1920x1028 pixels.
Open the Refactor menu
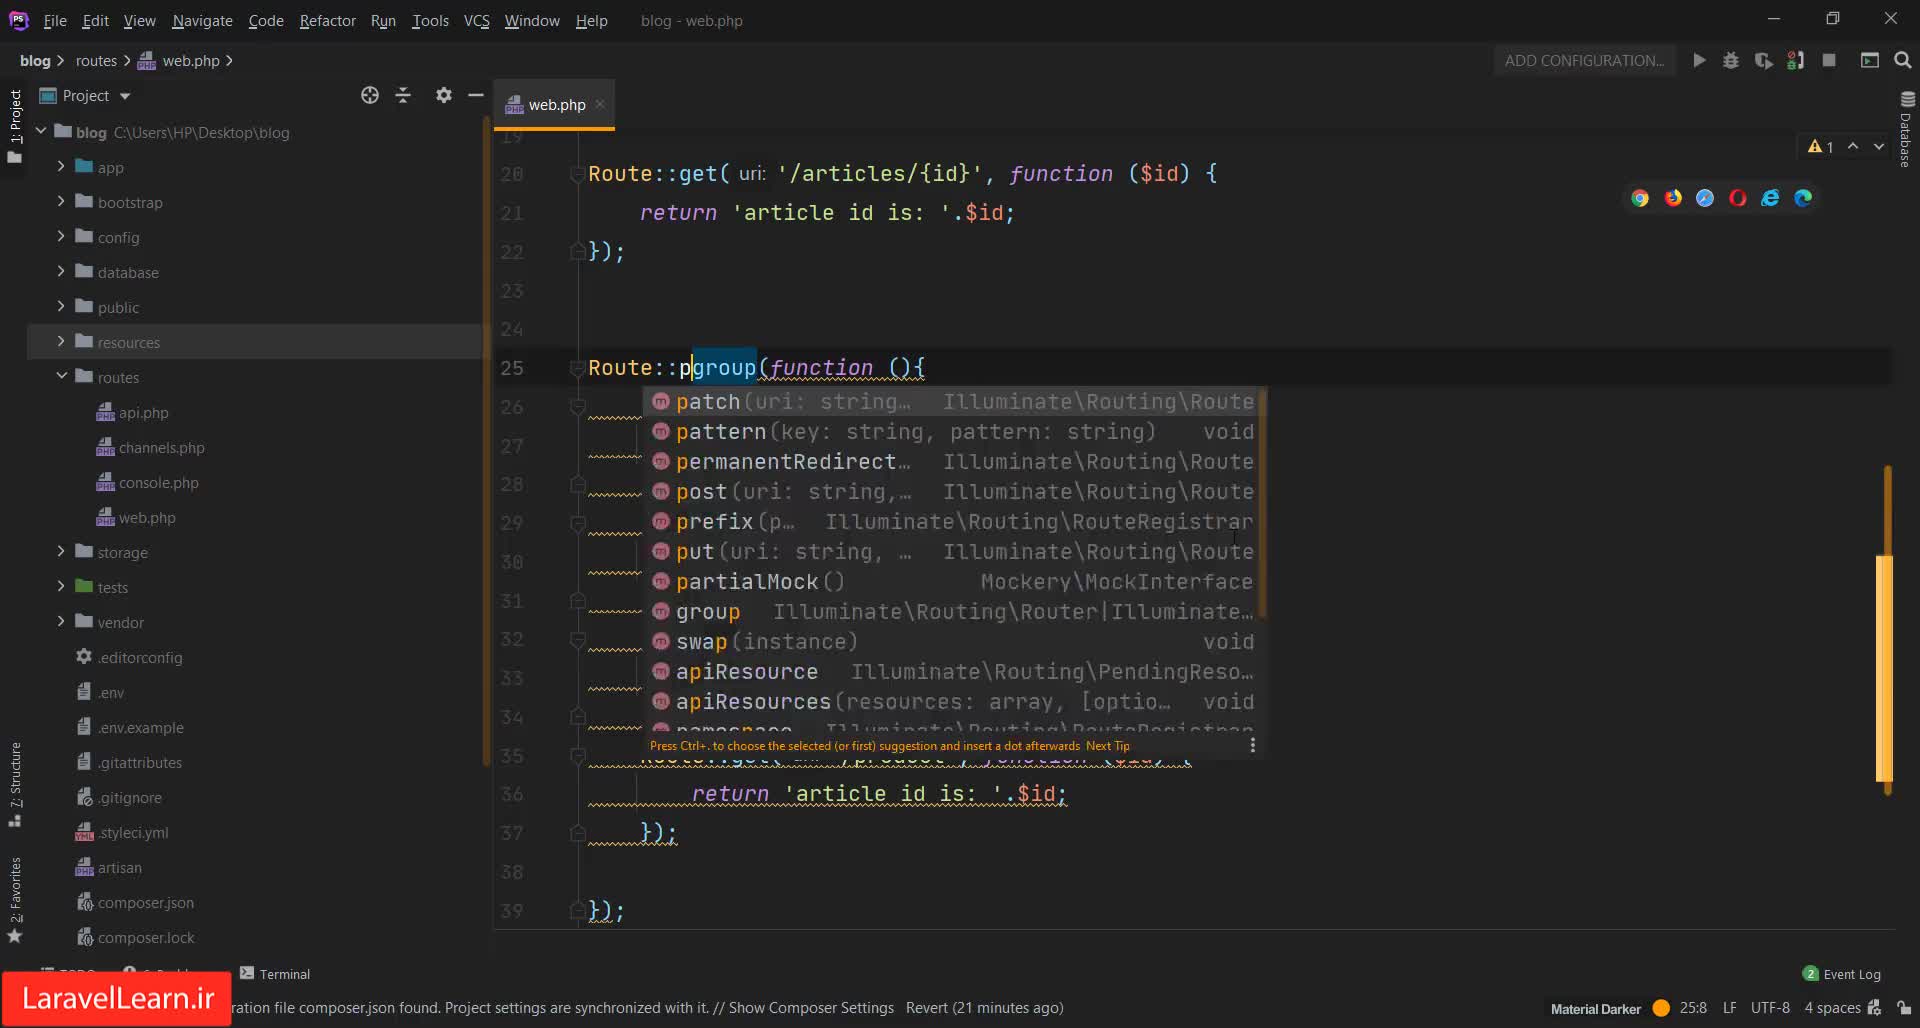click(327, 20)
